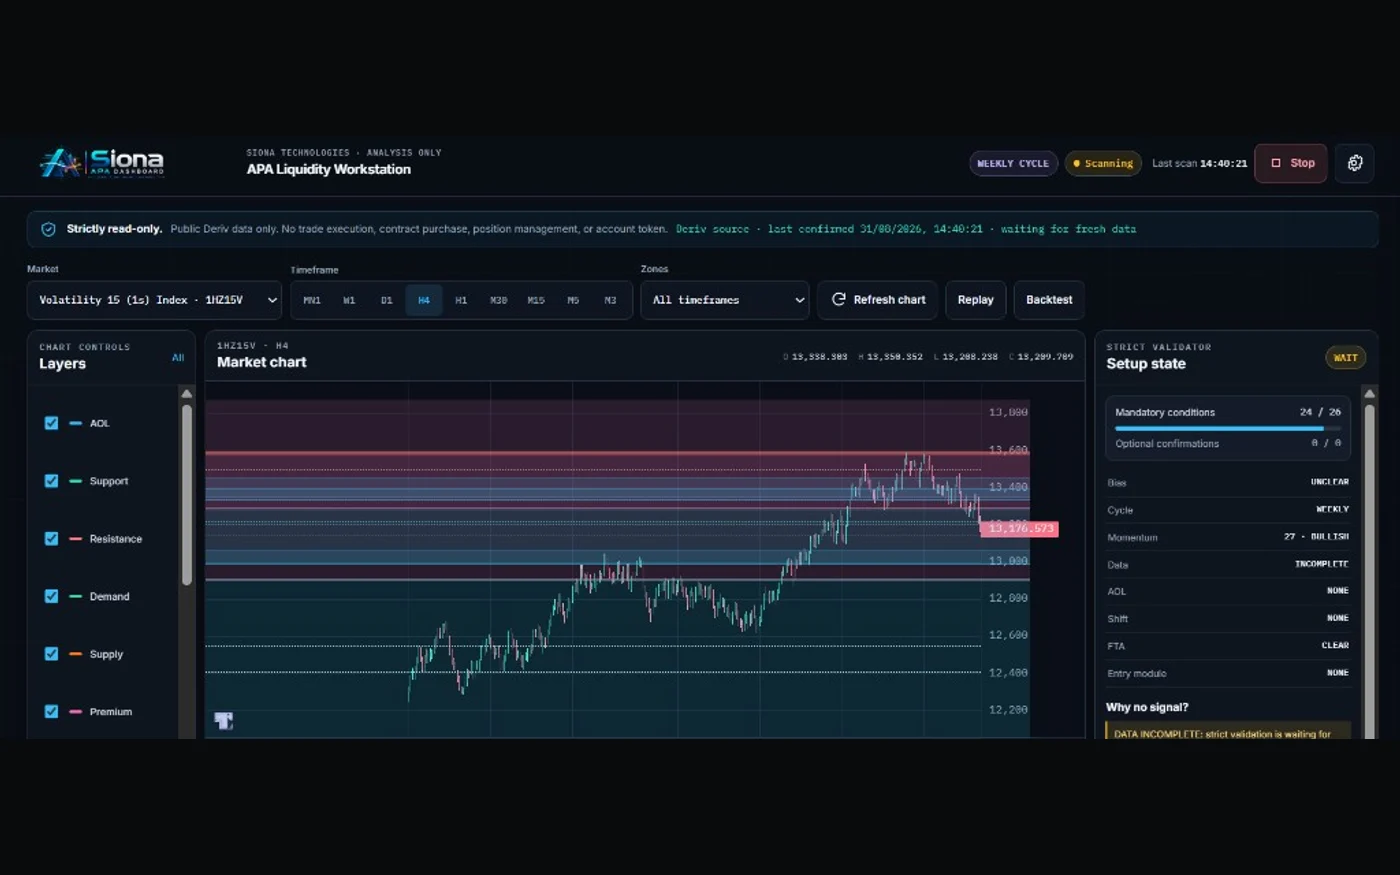Uncheck the Supply layer checkbox
1400x875 pixels.
51,654
